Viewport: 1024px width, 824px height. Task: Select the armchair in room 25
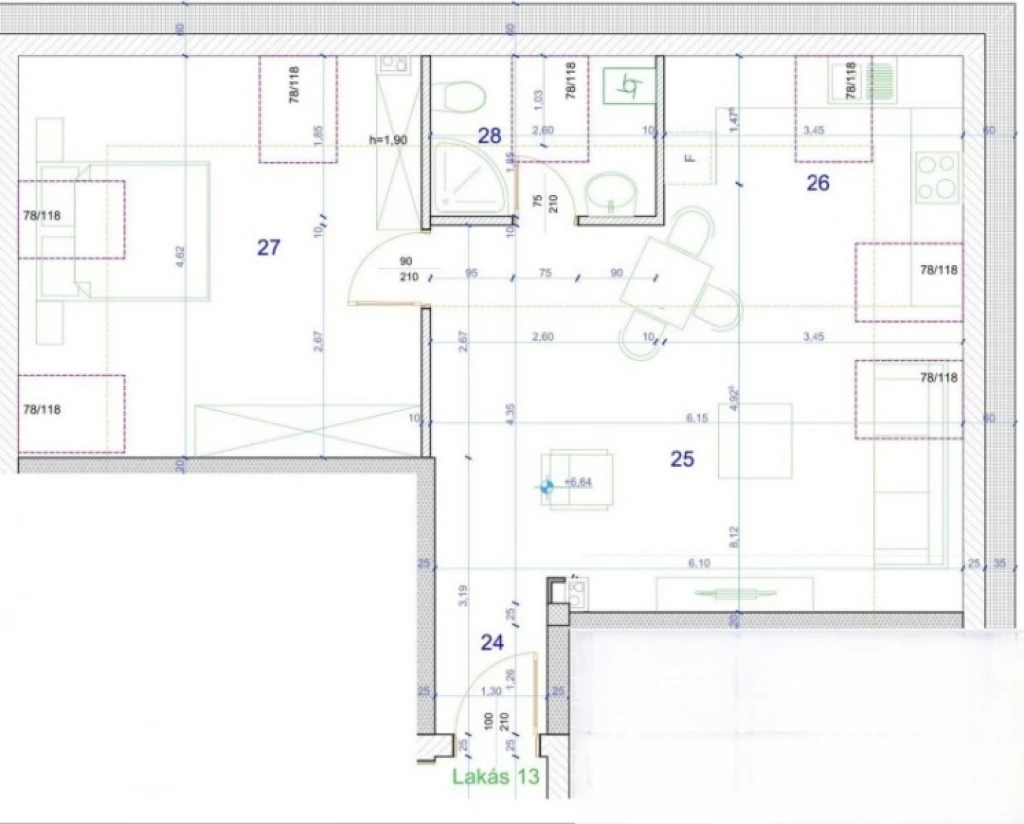pyautogui.click(x=575, y=480)
